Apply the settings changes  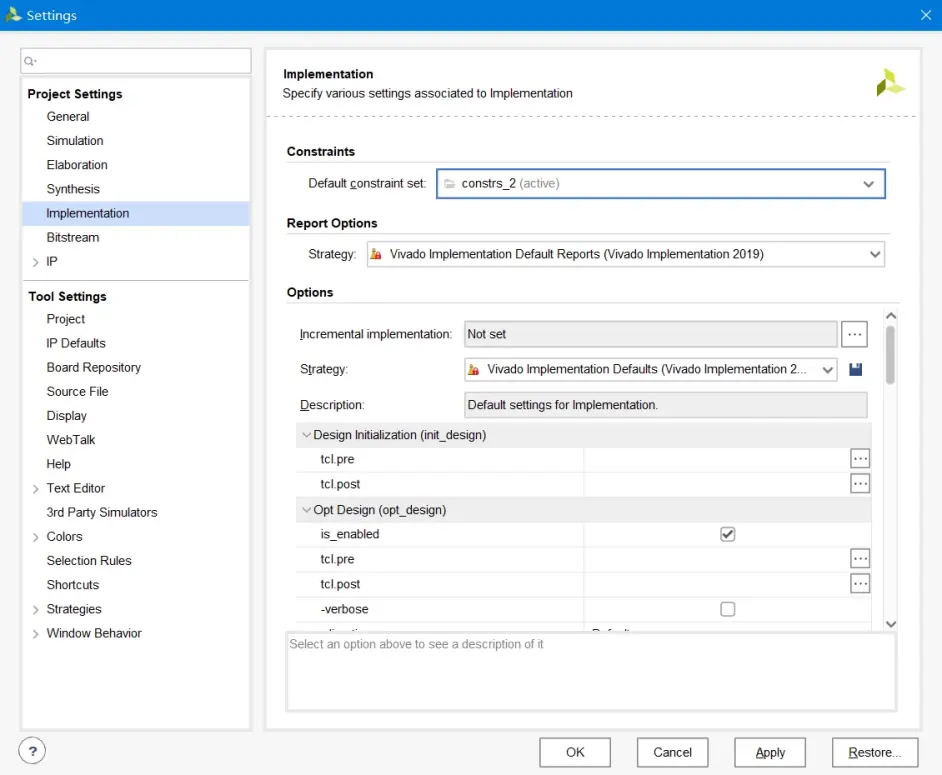tap(770, 753)
